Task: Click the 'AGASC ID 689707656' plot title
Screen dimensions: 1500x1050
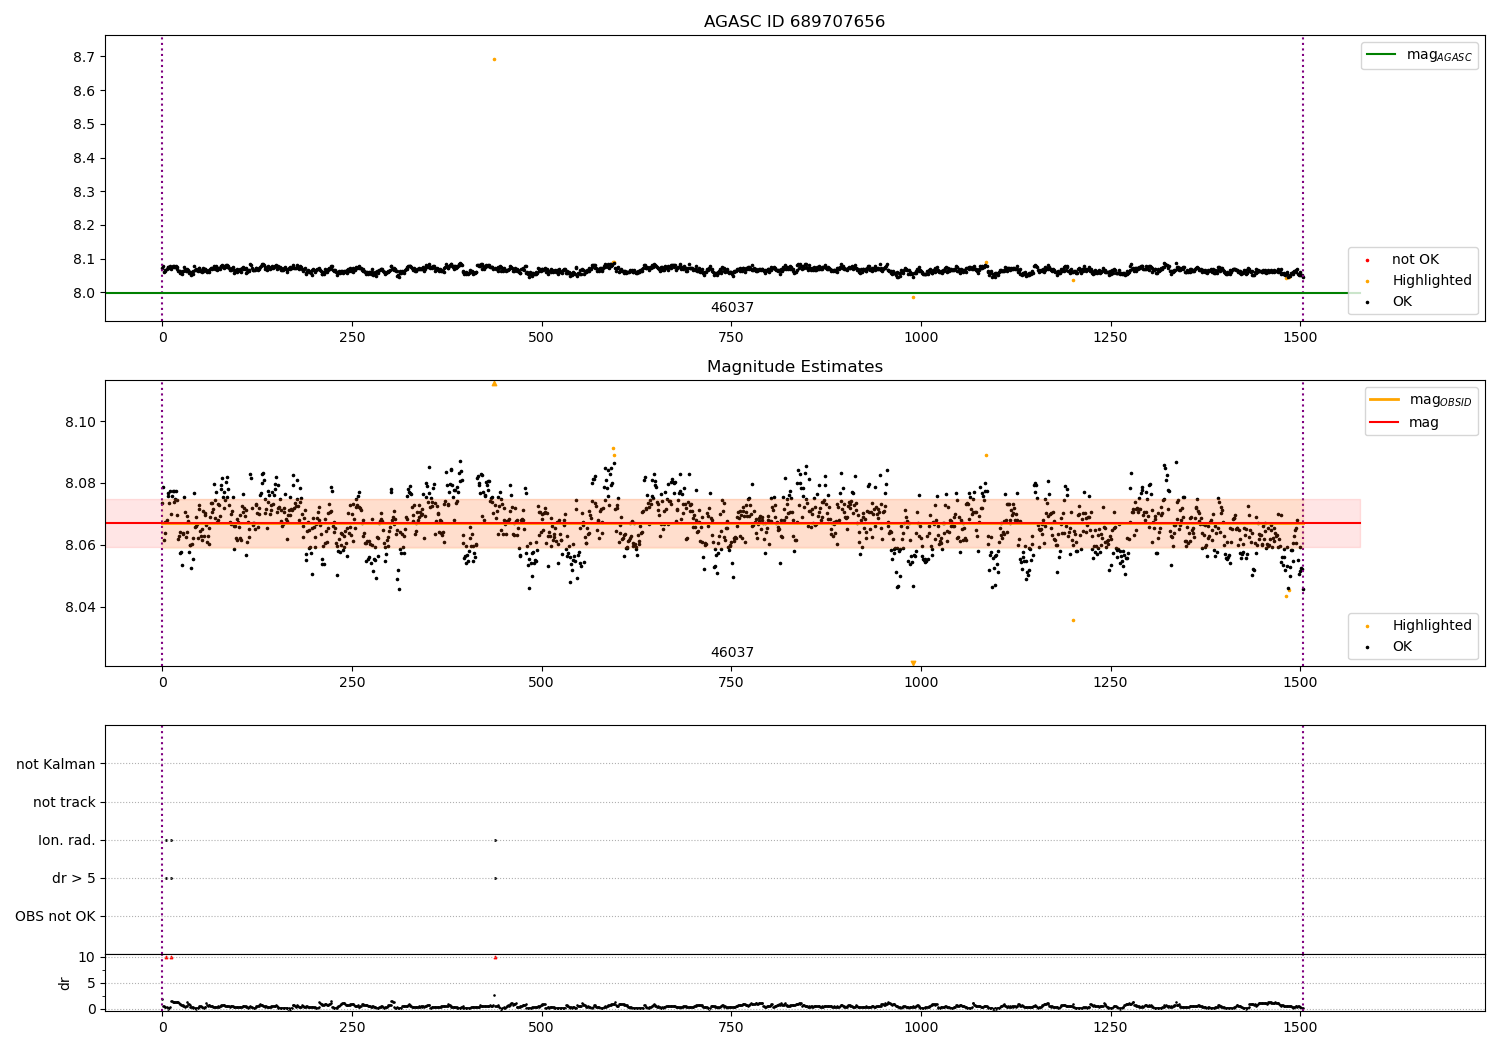Action: (794, 22)
